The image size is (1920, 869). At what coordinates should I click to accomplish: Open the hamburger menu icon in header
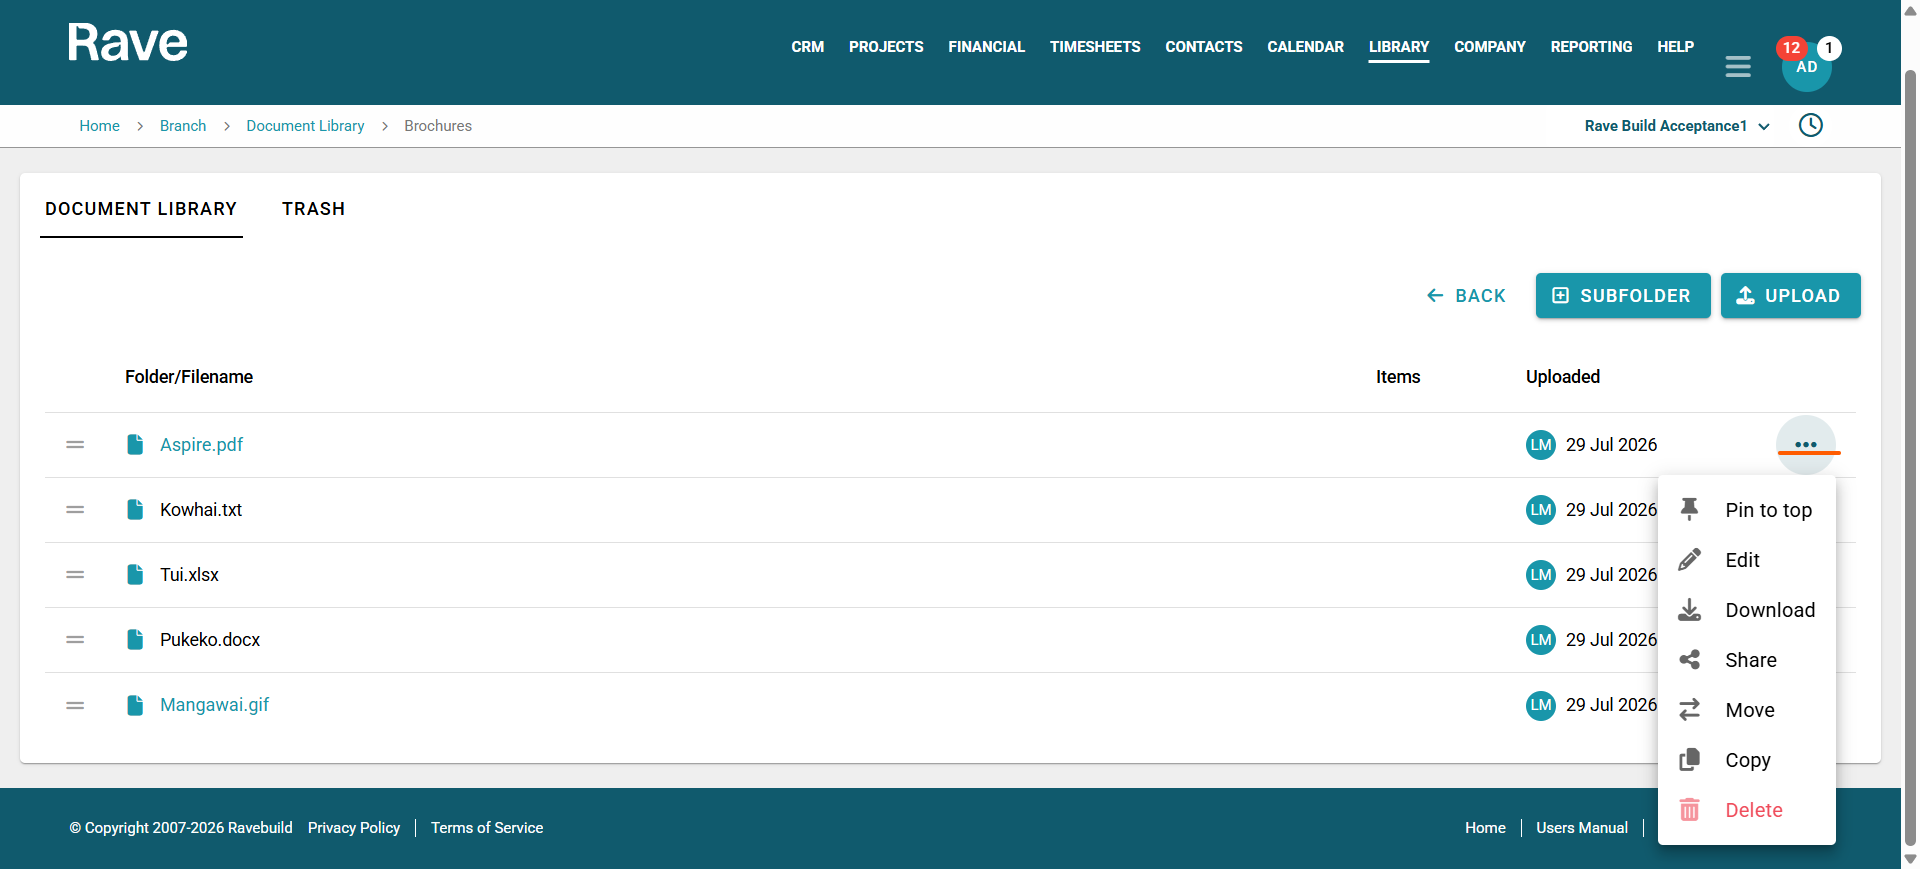1738,66
